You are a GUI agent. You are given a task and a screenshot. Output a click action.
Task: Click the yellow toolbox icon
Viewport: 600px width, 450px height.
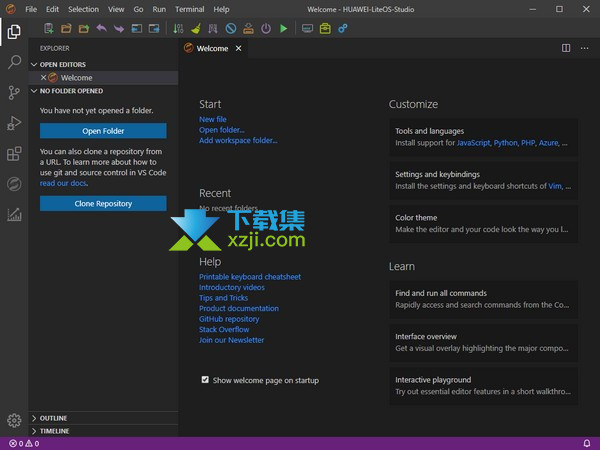point(325,28)
